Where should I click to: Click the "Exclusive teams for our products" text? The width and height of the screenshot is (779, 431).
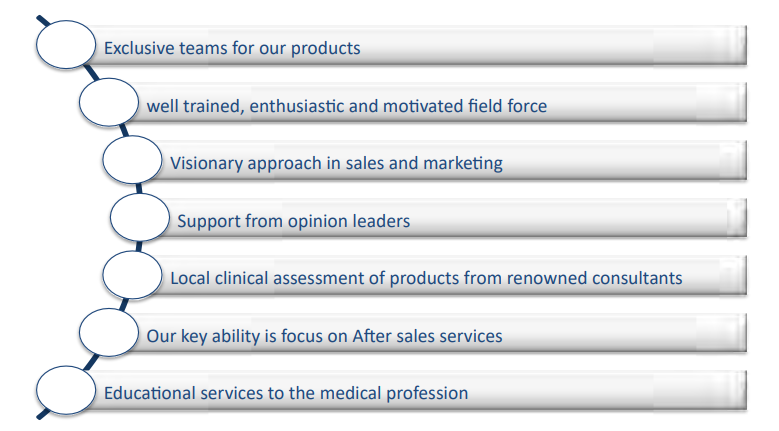pos(232,48)
